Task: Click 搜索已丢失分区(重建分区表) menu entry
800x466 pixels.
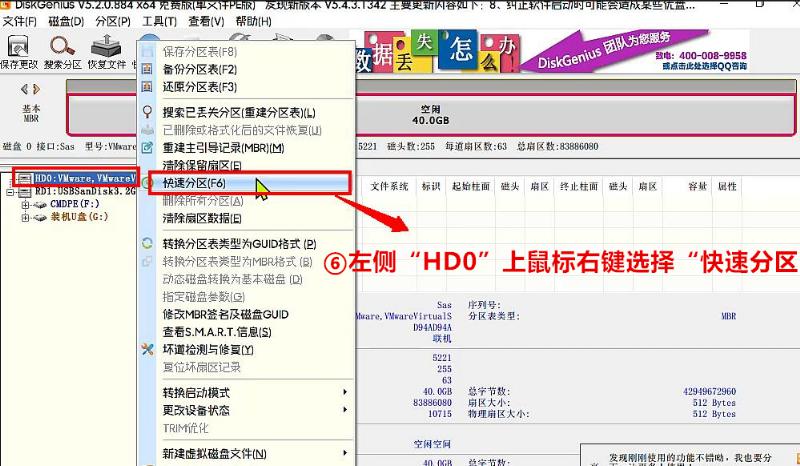Action: 238,113
